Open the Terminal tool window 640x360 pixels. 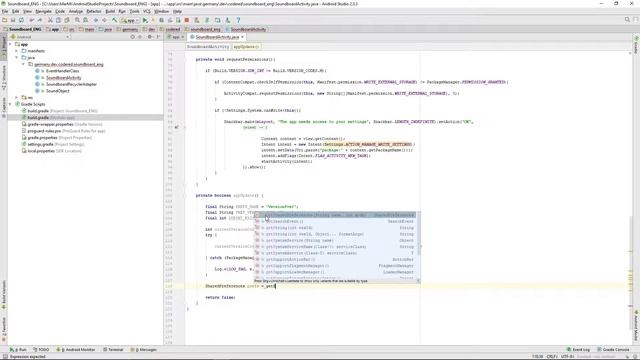click(113, 350)
